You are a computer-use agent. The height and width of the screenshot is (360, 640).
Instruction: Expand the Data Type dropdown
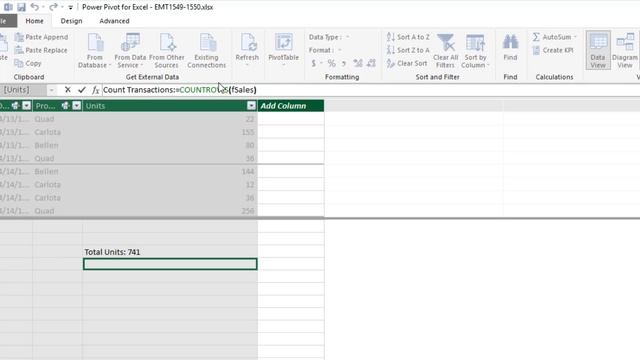click(x=348, y=37)
